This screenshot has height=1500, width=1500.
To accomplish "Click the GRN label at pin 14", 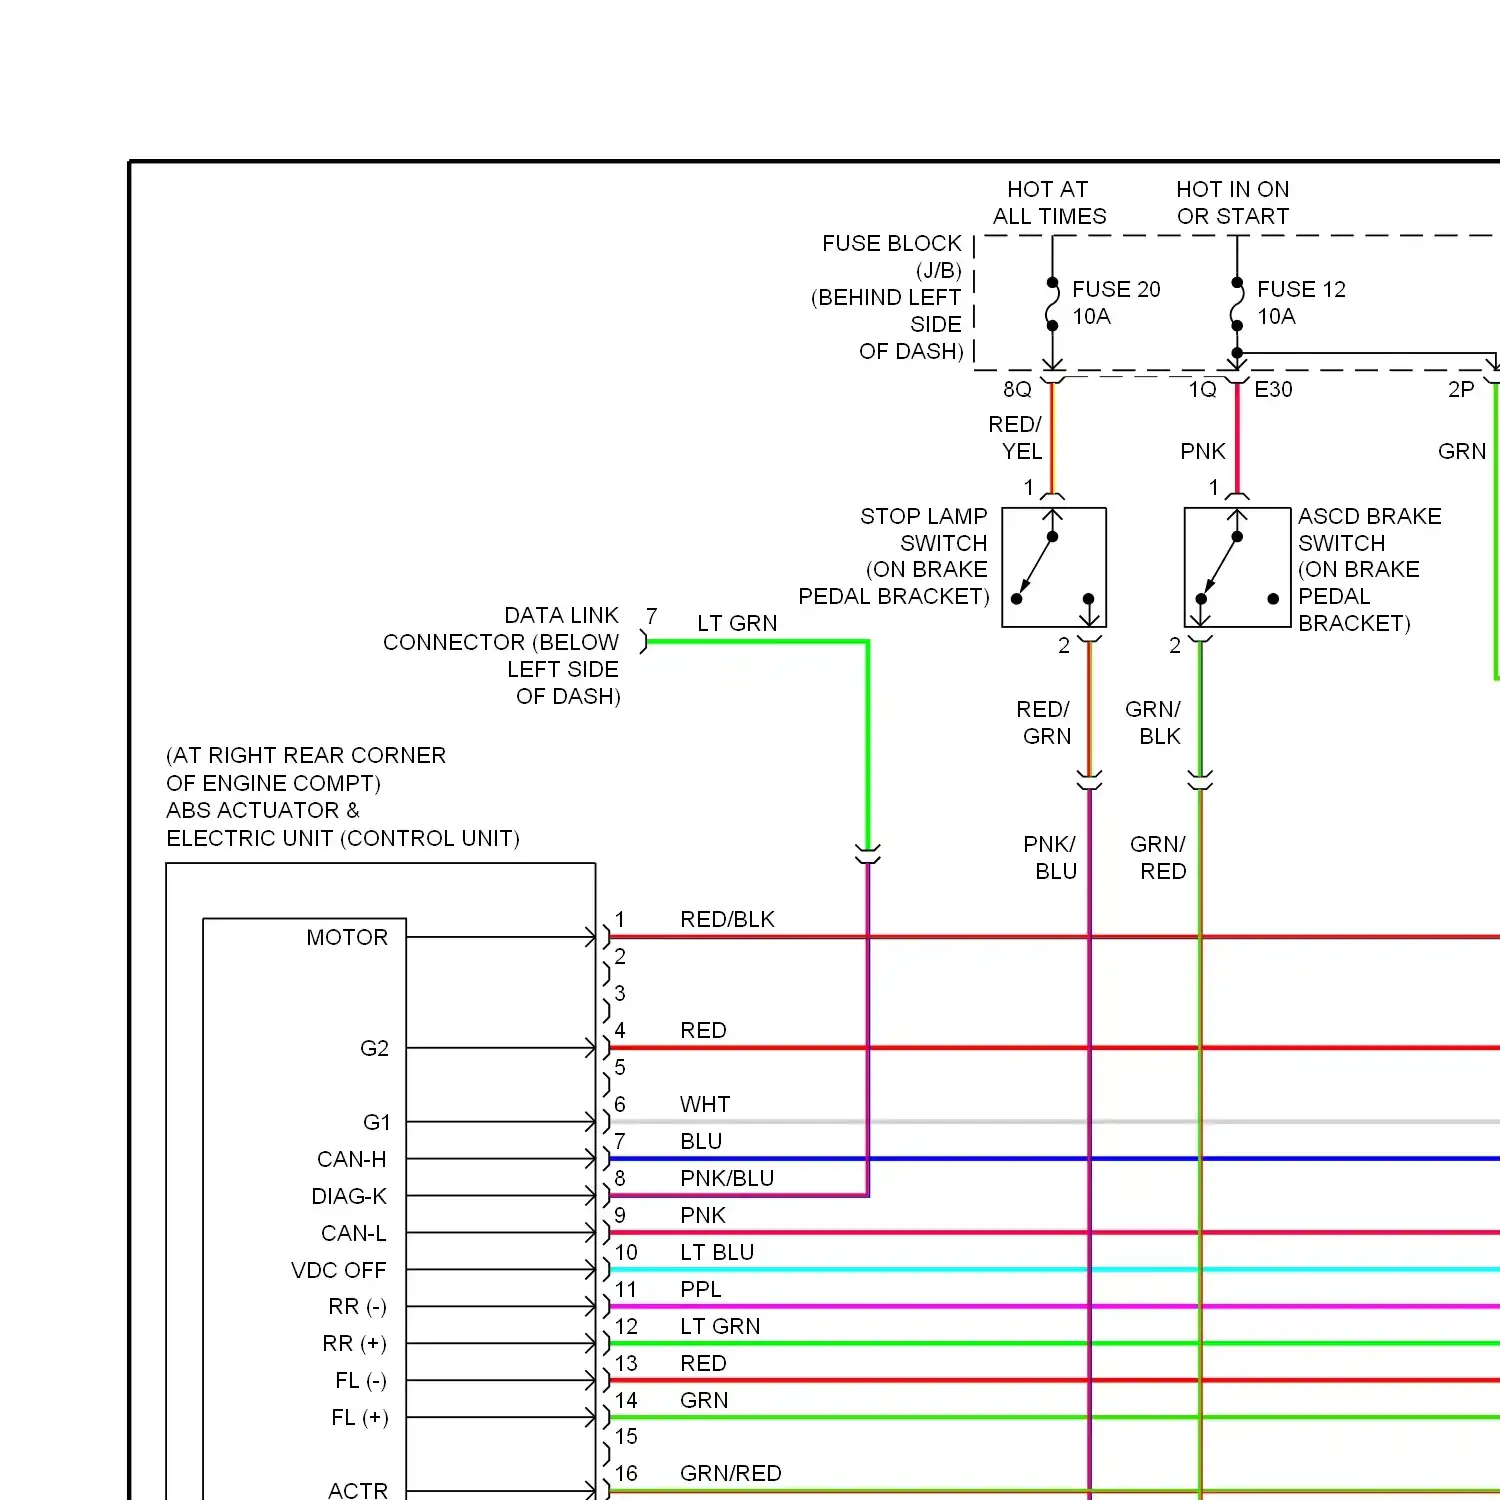I will click(x=704, y=1401).
